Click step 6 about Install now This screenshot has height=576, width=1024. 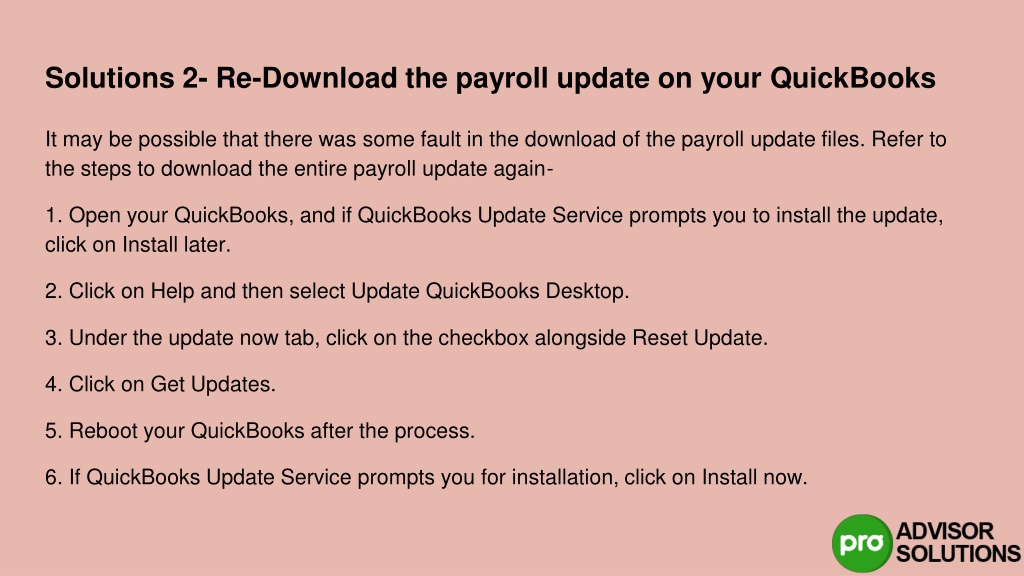coord(426,477)
